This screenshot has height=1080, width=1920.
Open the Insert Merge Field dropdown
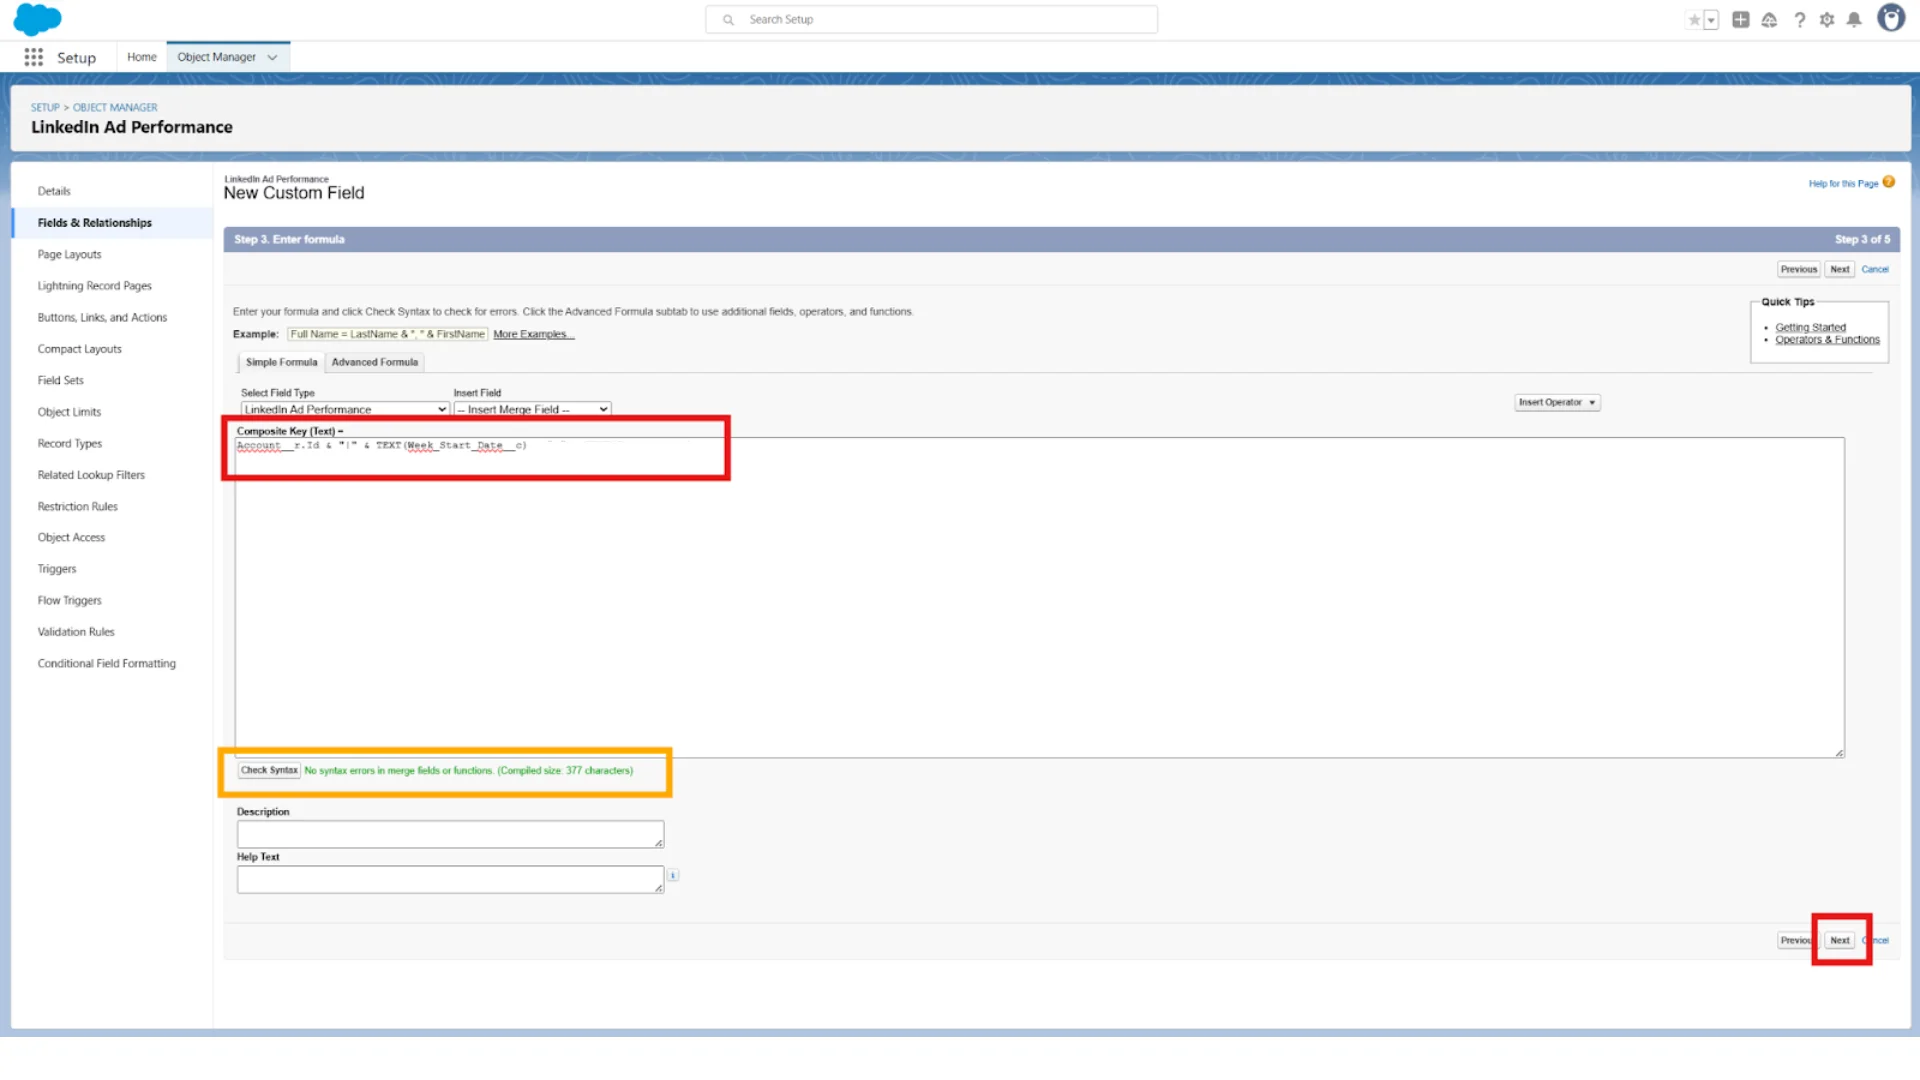click(532, 409)
